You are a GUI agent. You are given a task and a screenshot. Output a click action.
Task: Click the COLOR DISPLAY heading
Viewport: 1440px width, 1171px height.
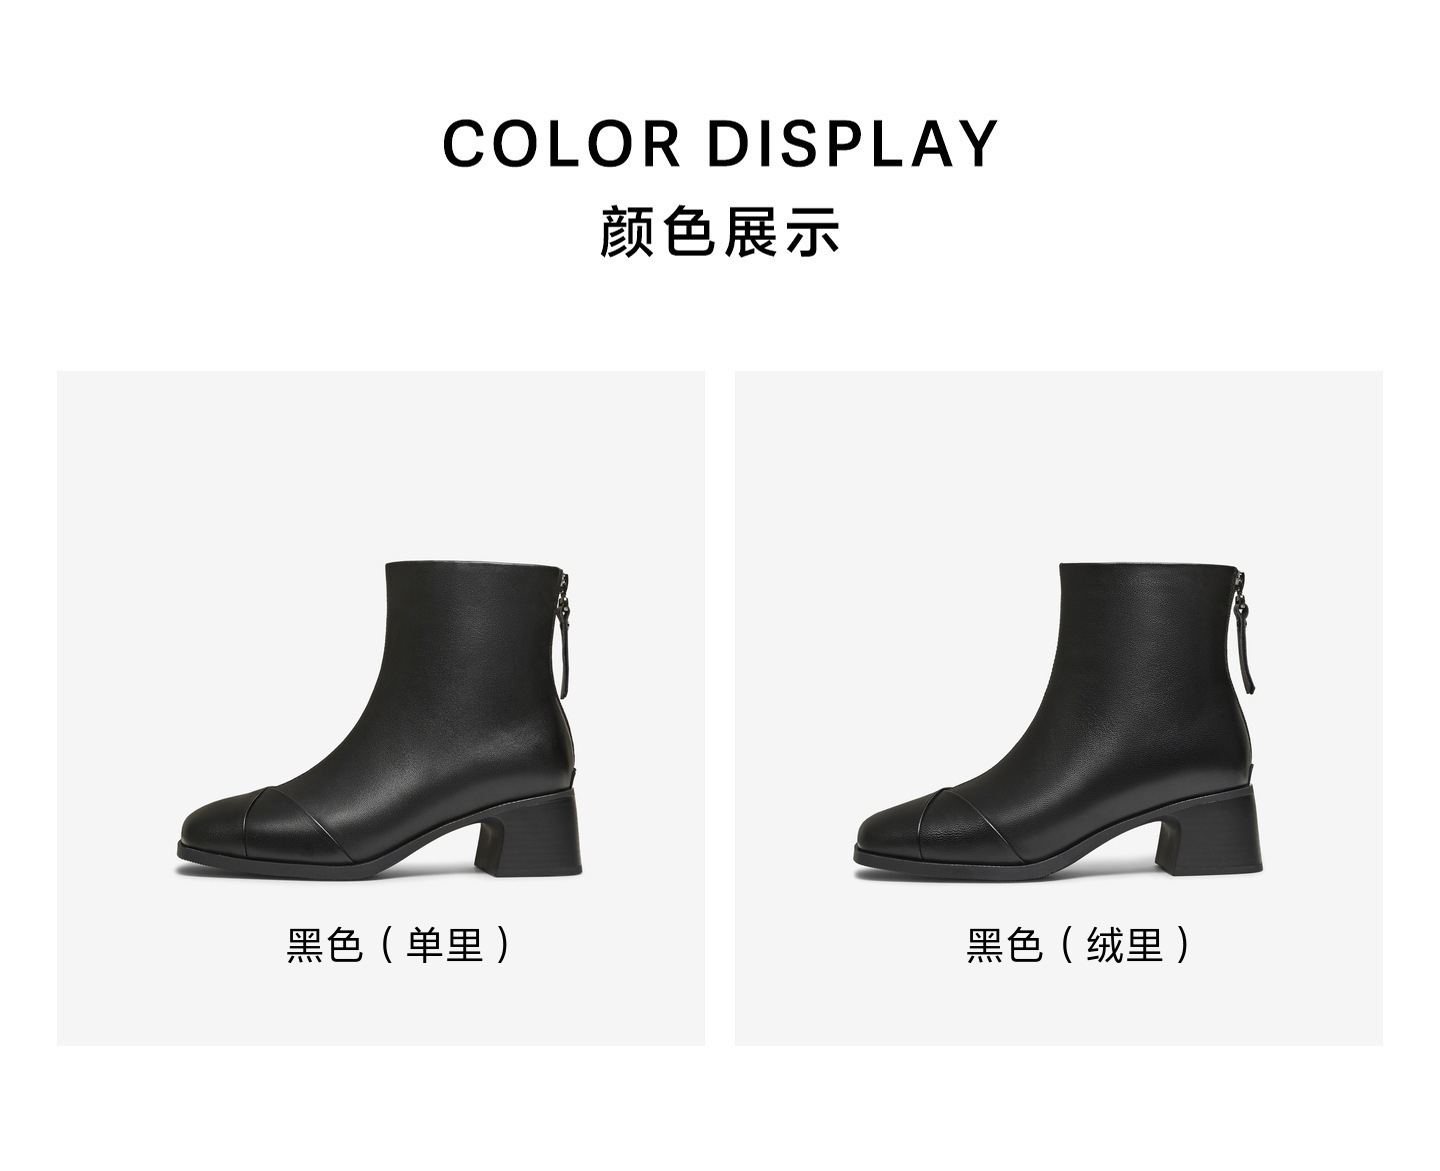[720, 143]
